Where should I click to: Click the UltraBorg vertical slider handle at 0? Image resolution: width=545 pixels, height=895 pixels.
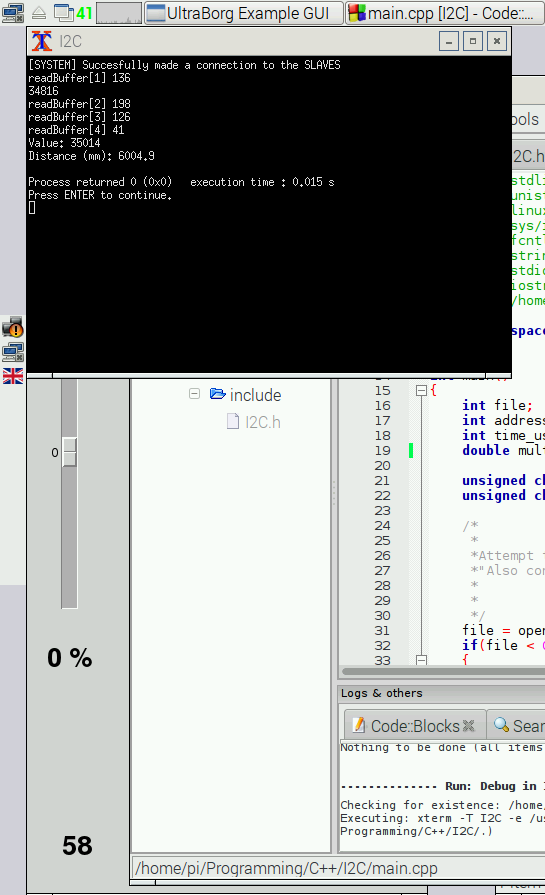[x=70, y=452]
